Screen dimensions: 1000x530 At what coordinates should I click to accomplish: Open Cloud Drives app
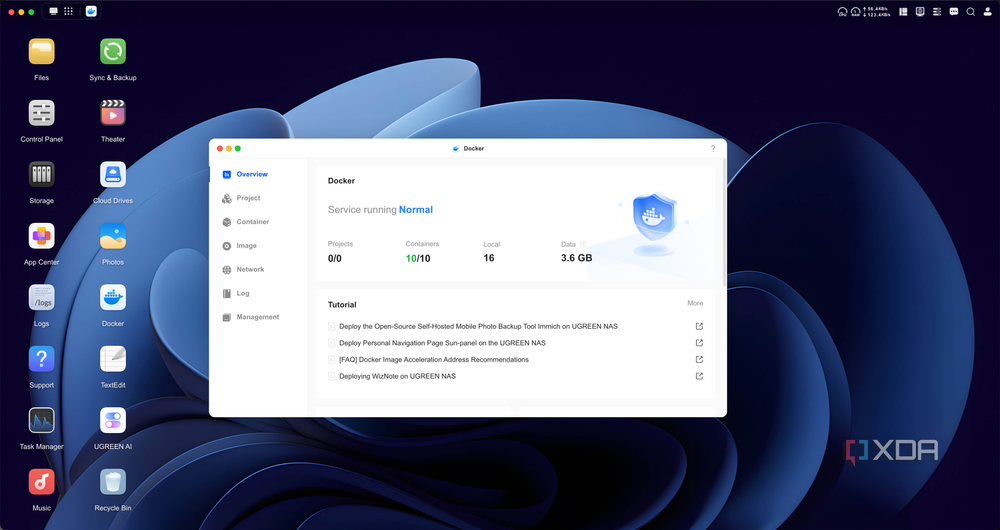[x=113, y=174]
